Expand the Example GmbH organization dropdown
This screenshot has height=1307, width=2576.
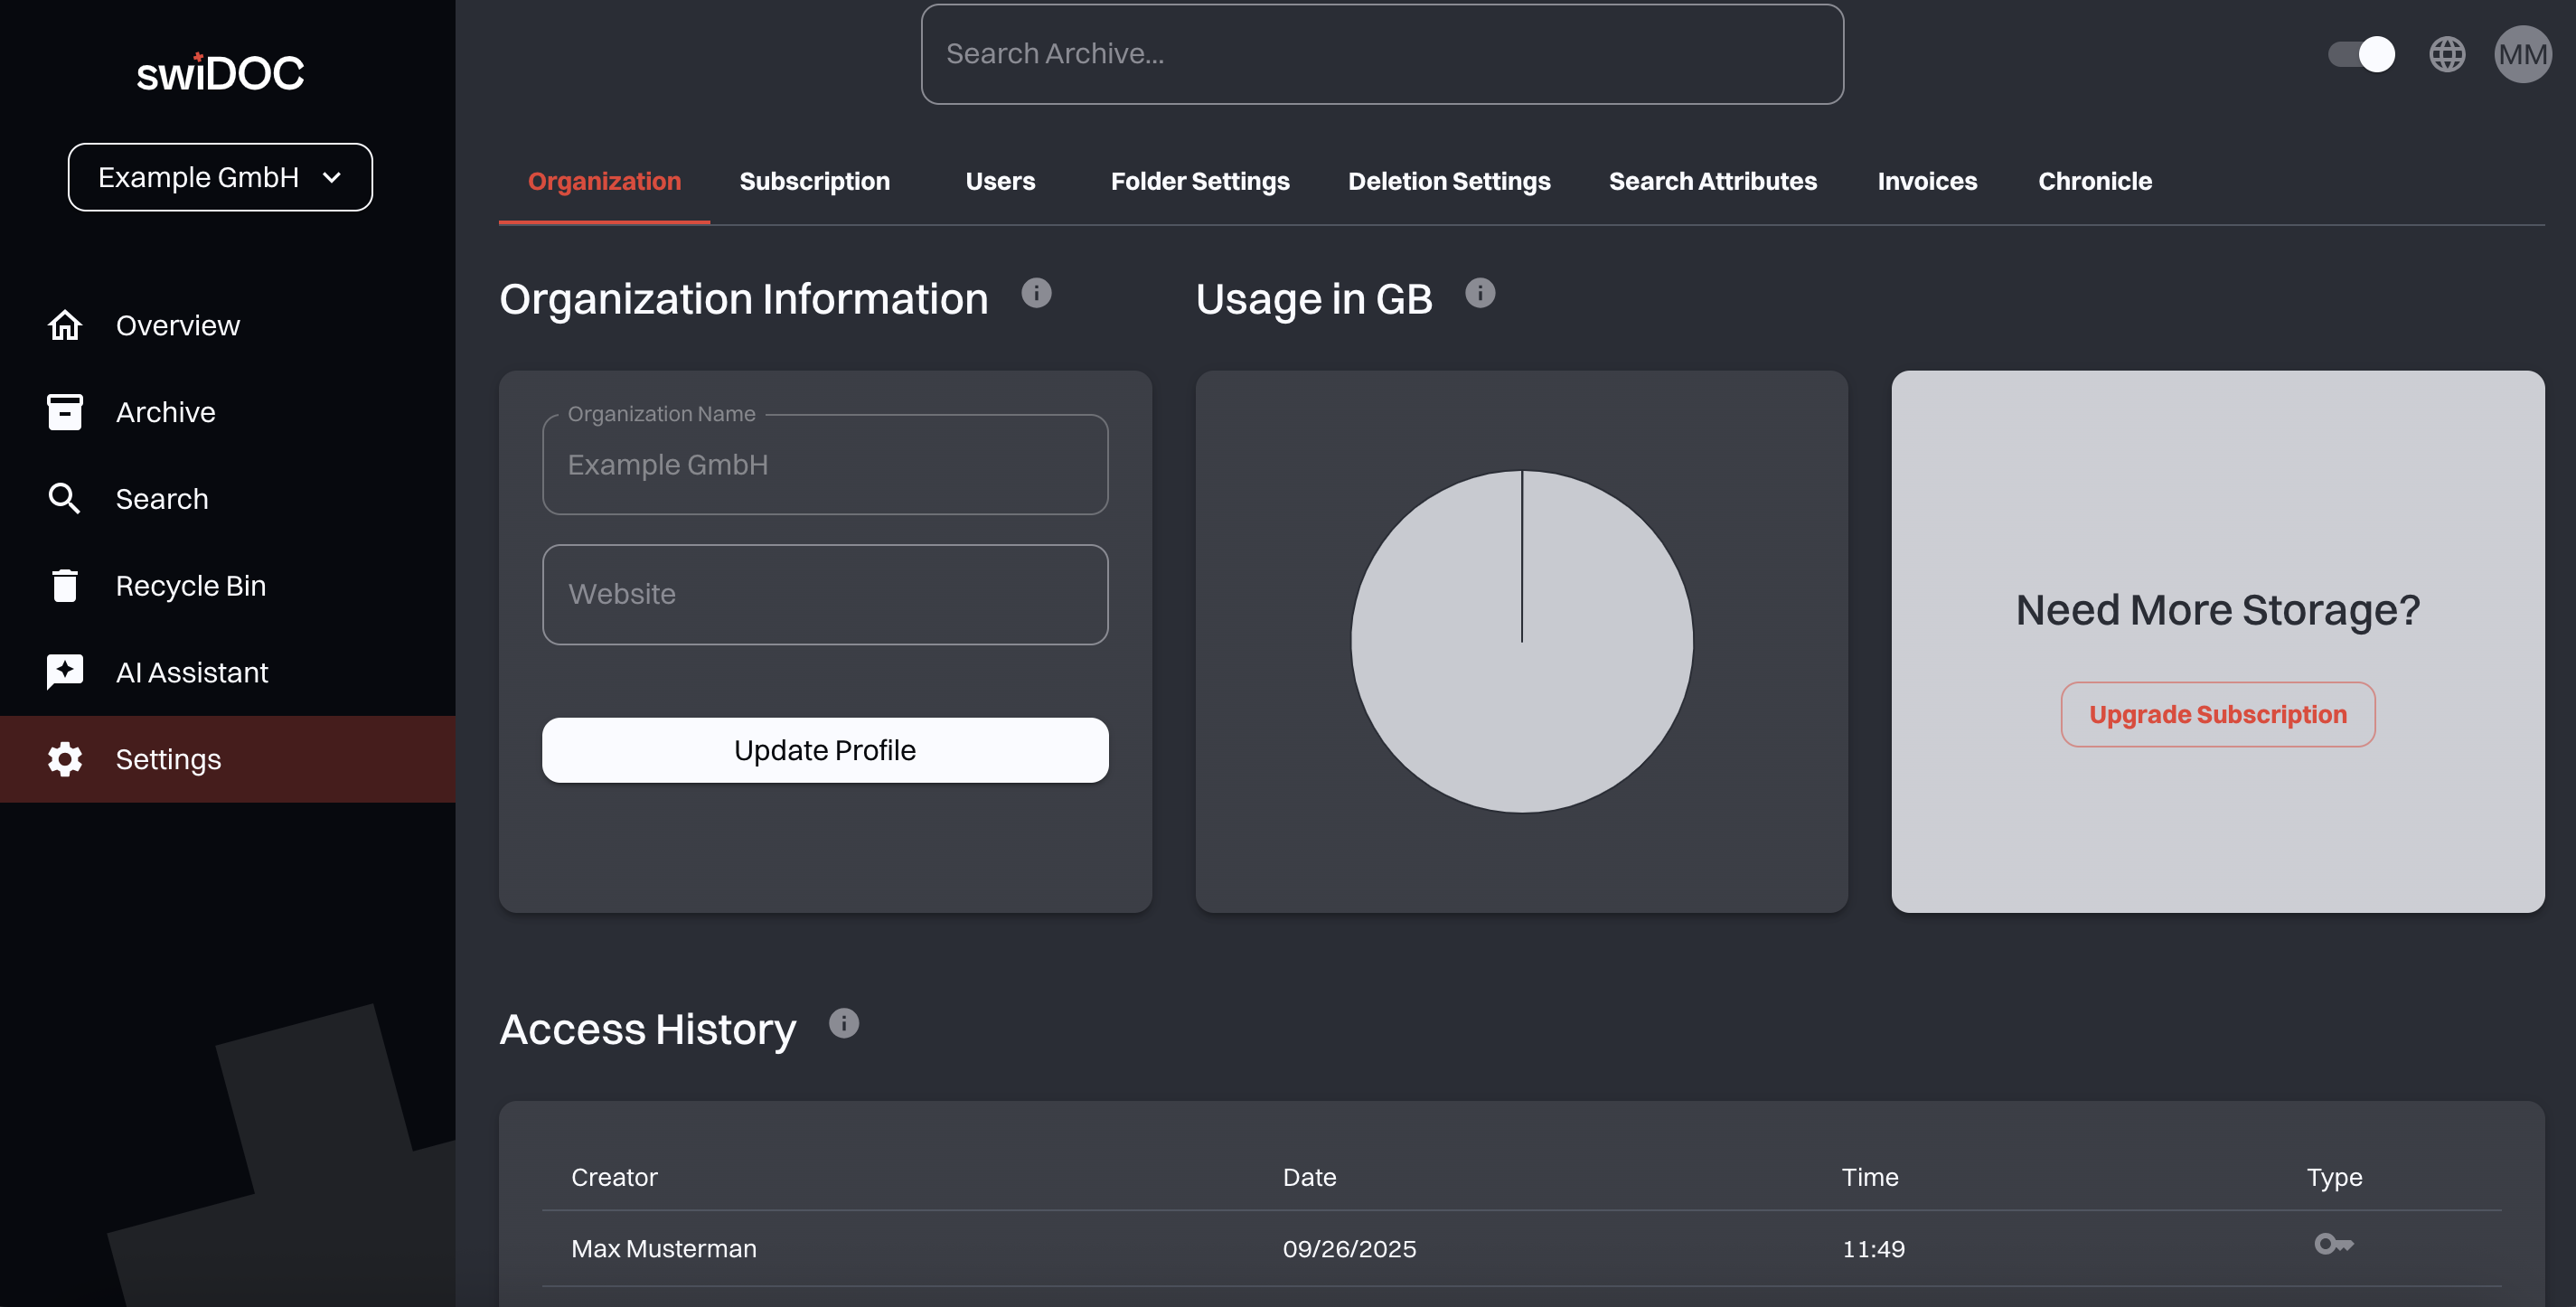click(x=219, y=177)
